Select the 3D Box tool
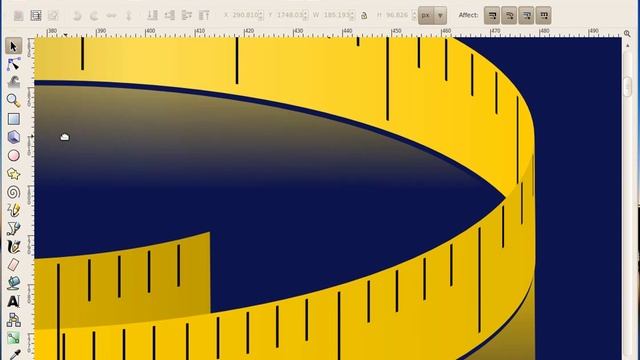Image resolution: width=640 pixels, height=360 pixels. (x=13, y=137)
